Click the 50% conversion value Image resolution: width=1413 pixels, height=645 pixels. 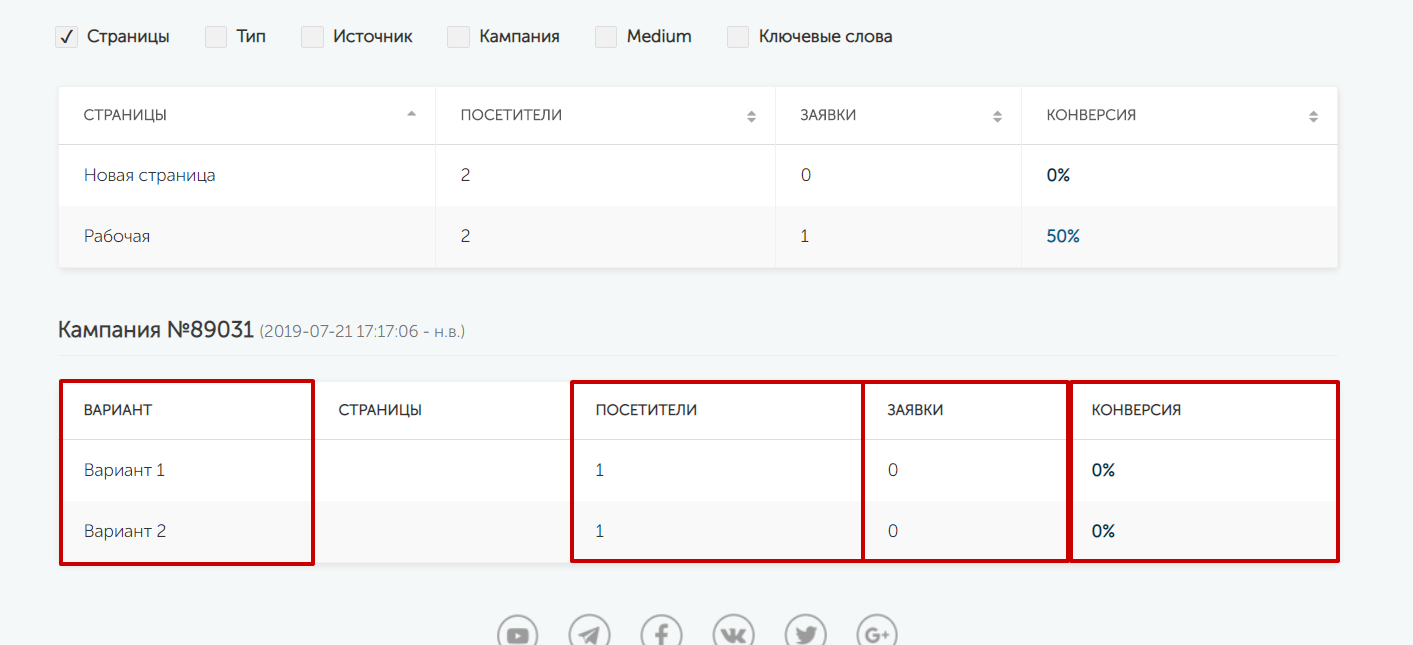pyautogui.click(x=1063, y=236)
